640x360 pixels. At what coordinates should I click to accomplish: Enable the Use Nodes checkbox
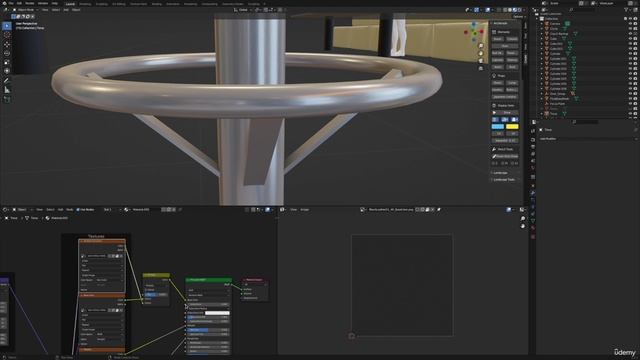point(78,209)
